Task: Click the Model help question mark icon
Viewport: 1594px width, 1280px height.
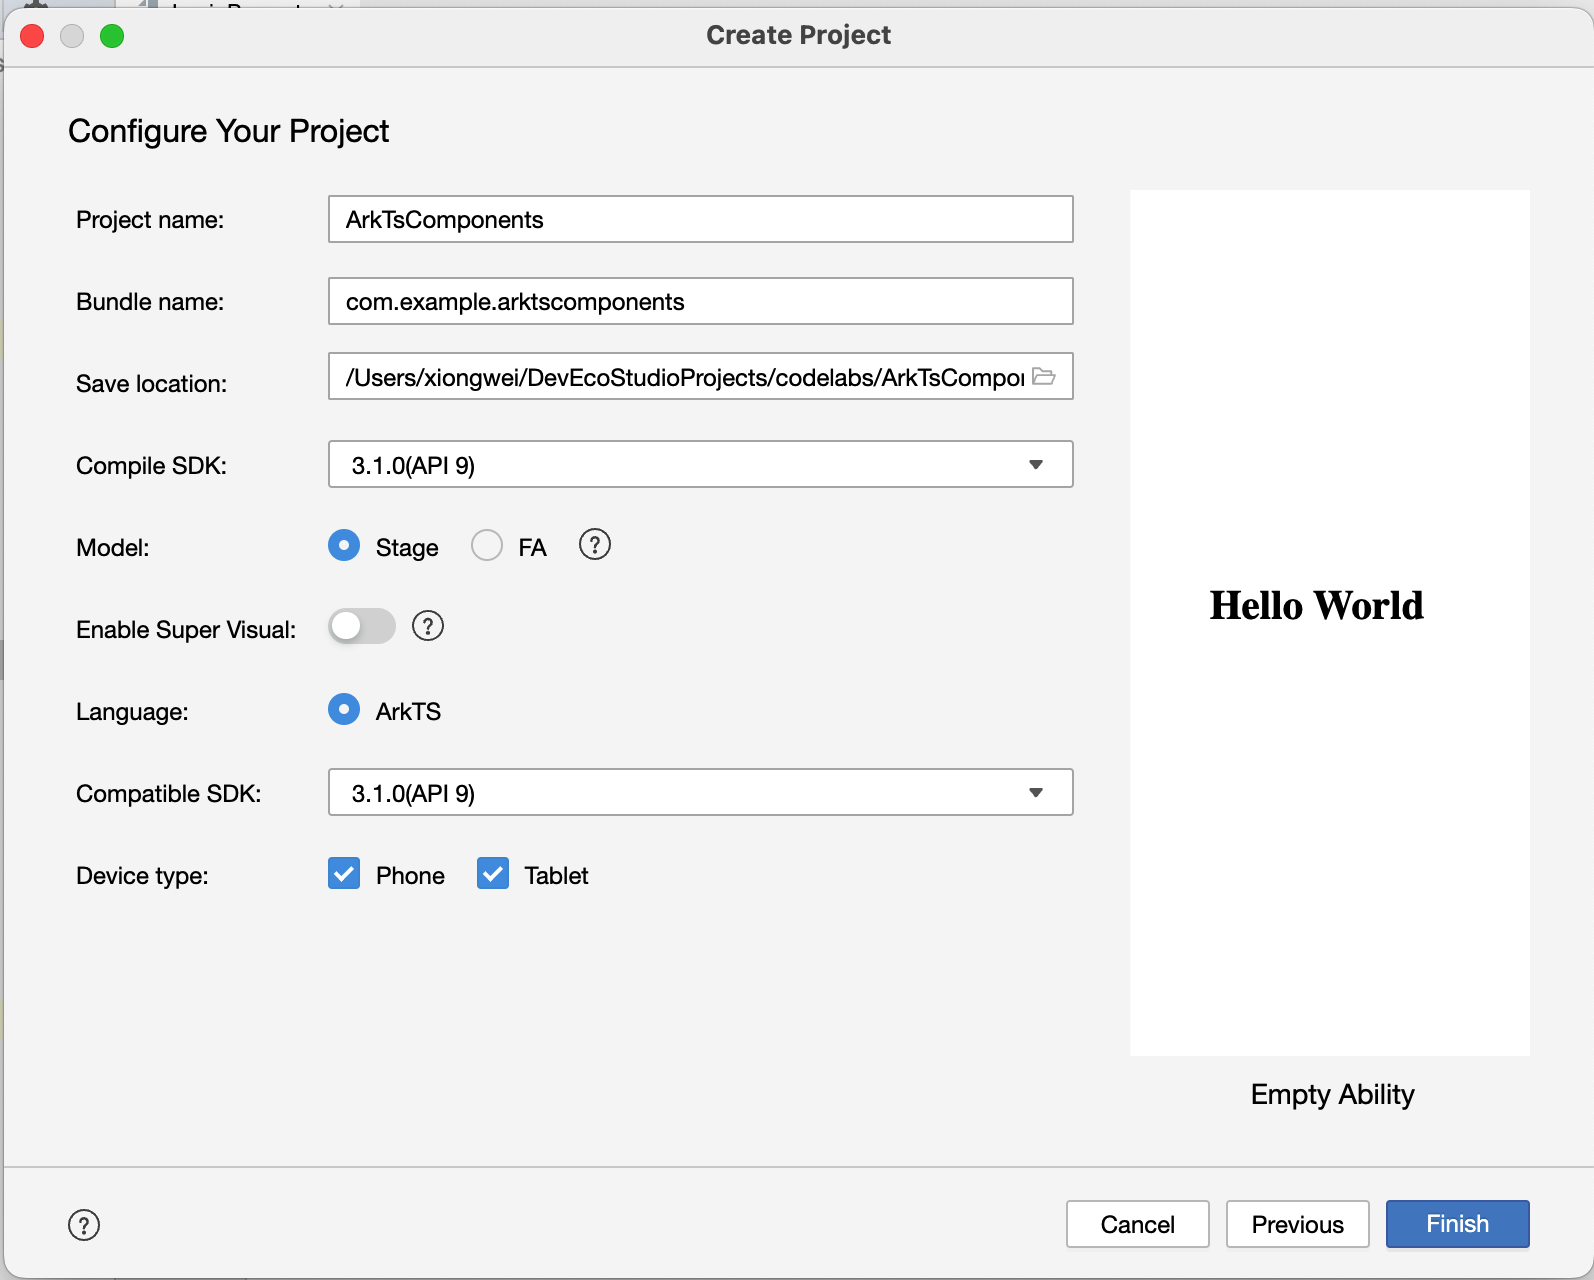Action: (595, 545)
